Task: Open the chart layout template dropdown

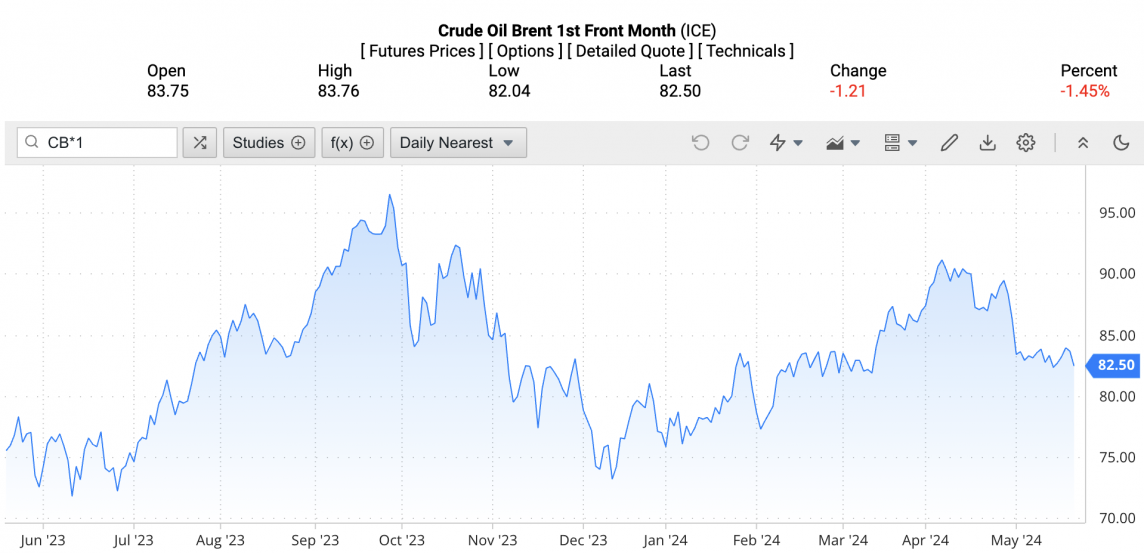Action: (900, 143)
